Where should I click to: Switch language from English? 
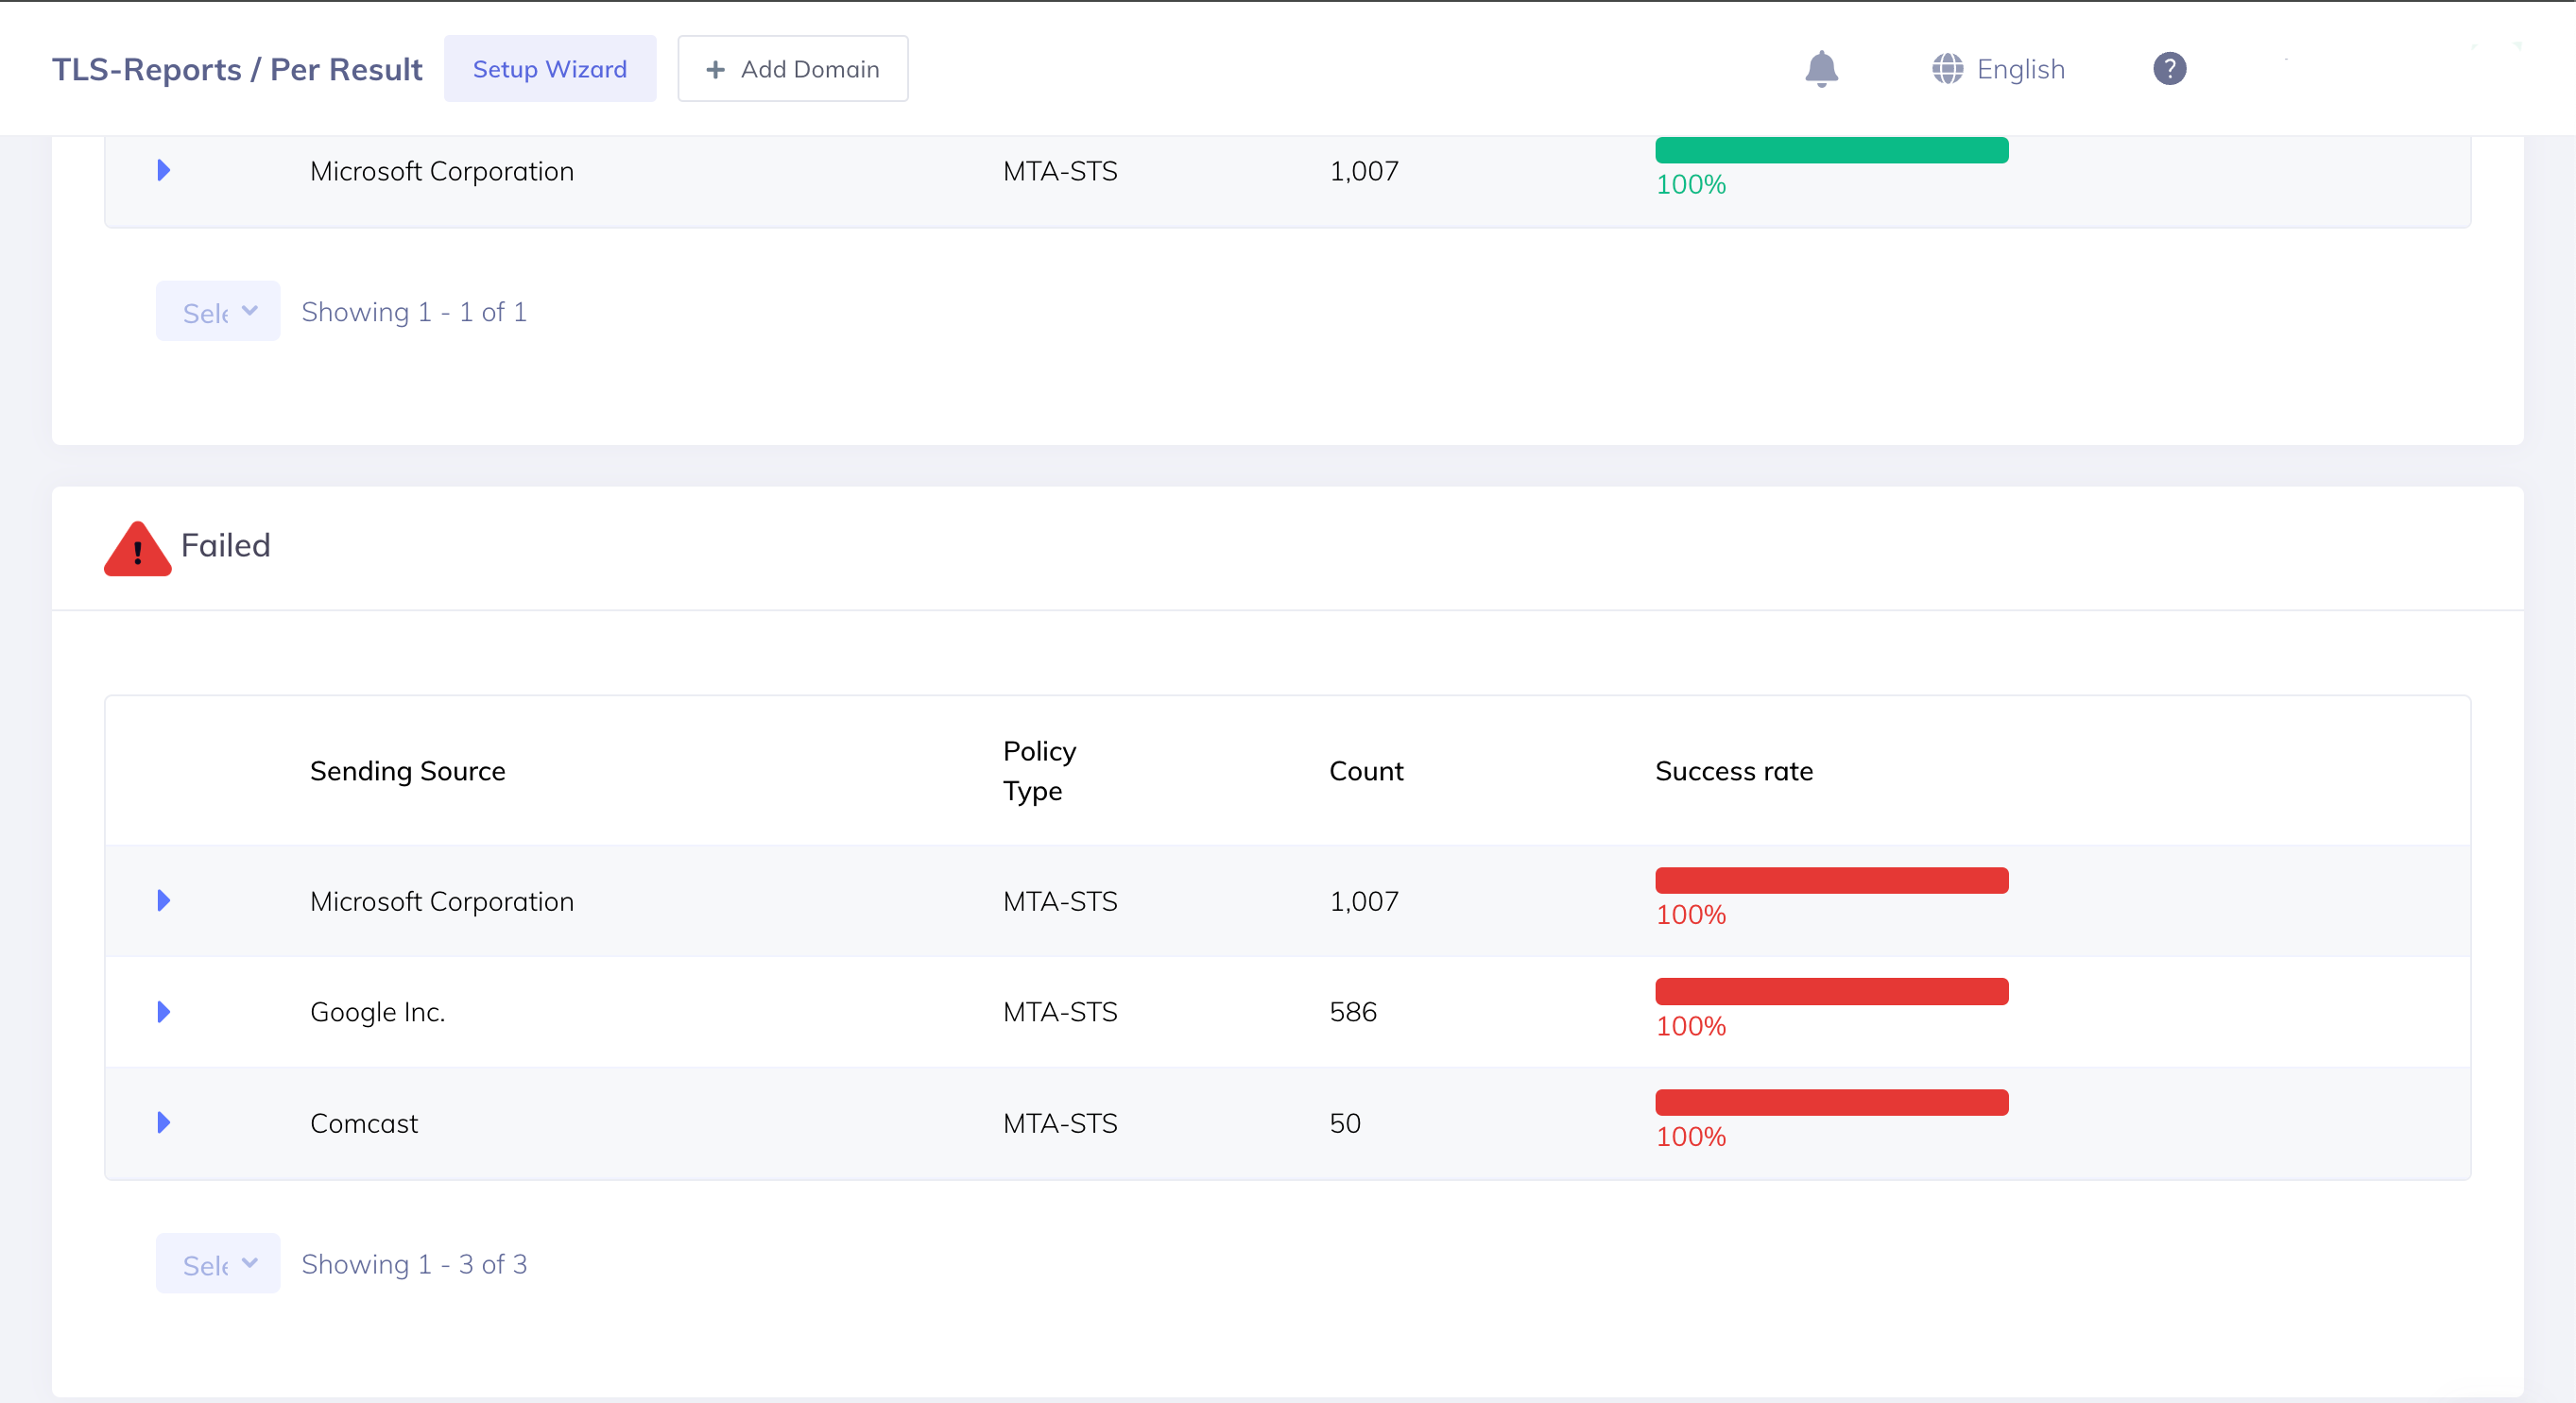(x=2020, y=69)
